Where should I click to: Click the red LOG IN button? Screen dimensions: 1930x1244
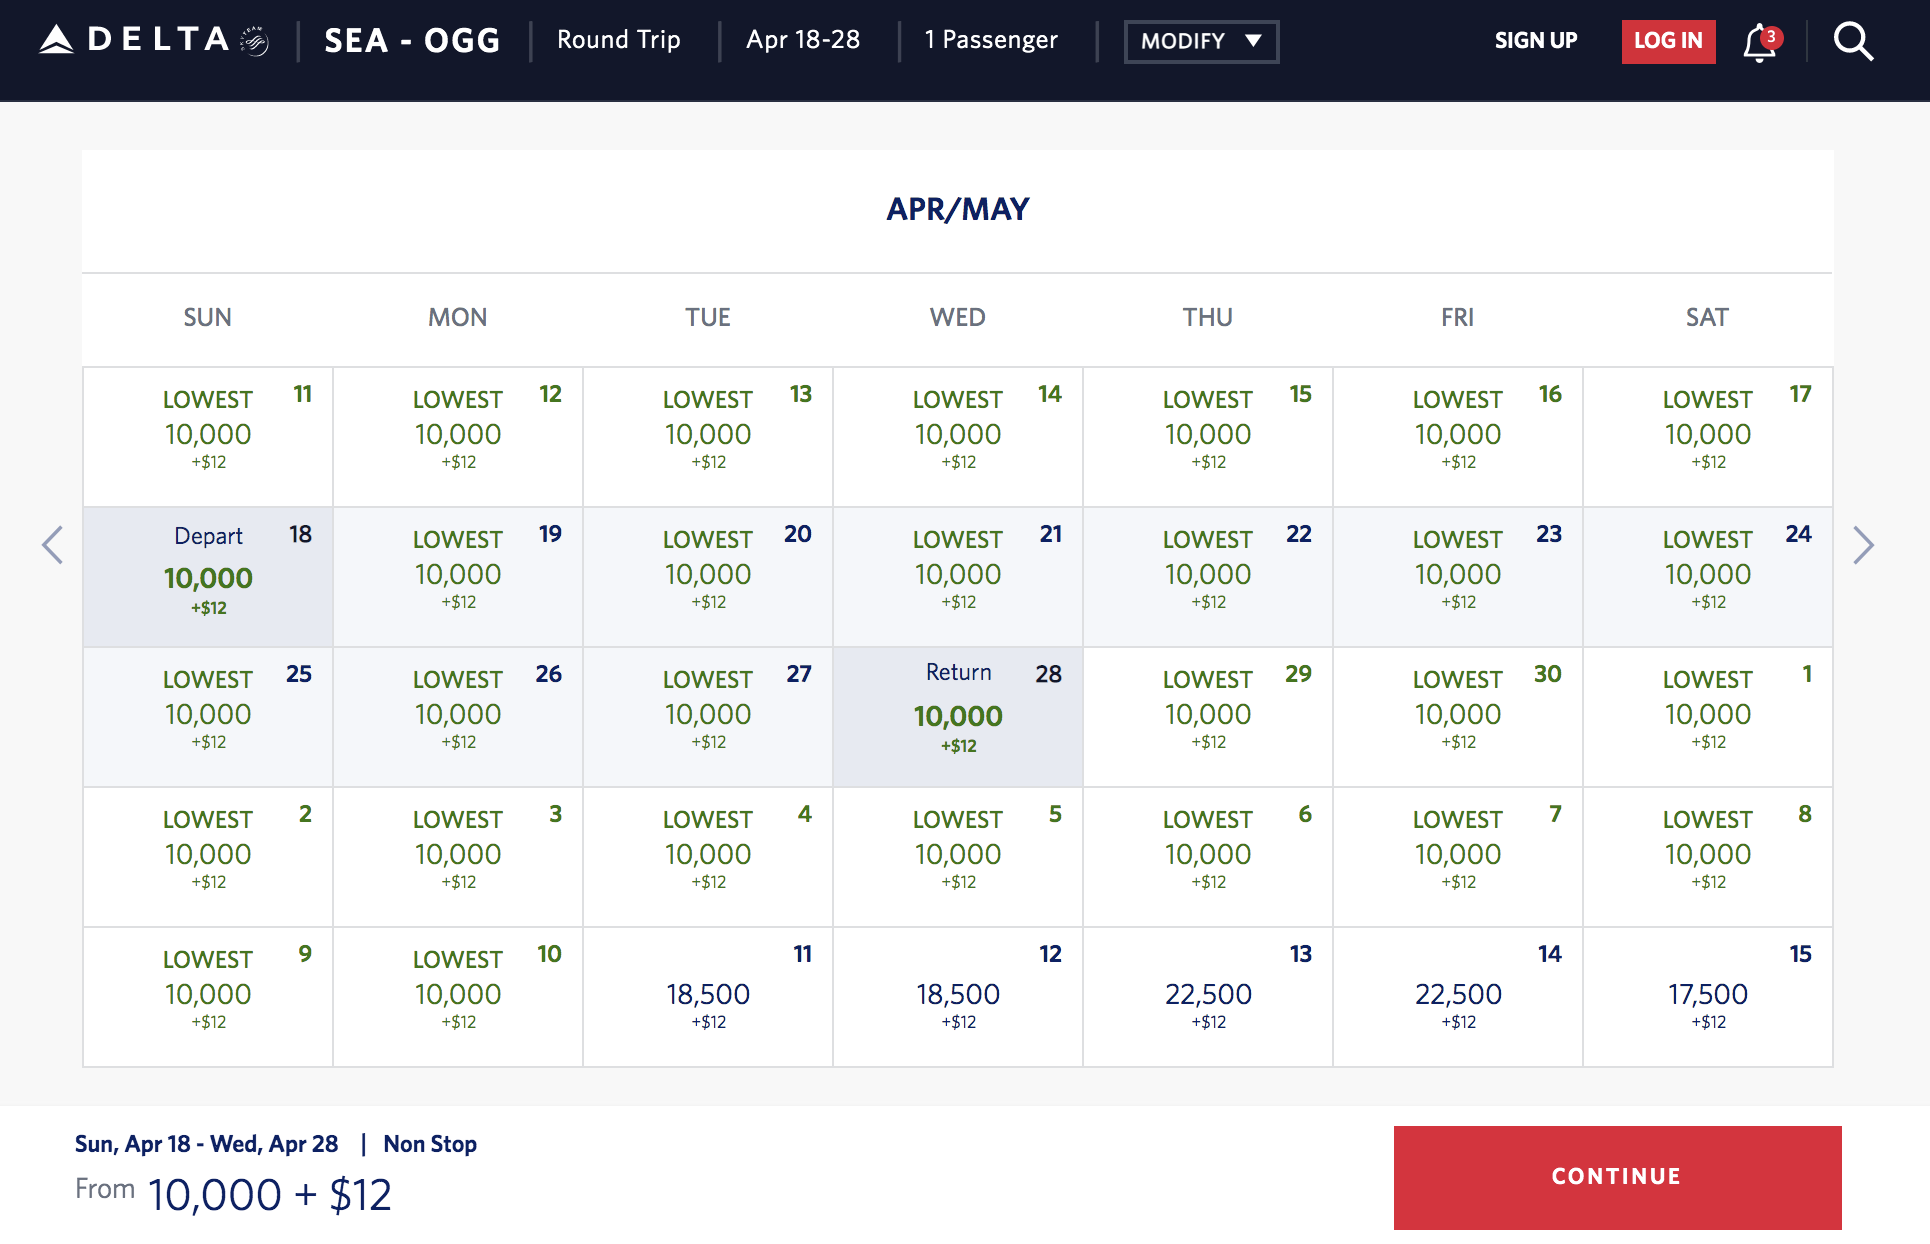[x=1668, y=41]
